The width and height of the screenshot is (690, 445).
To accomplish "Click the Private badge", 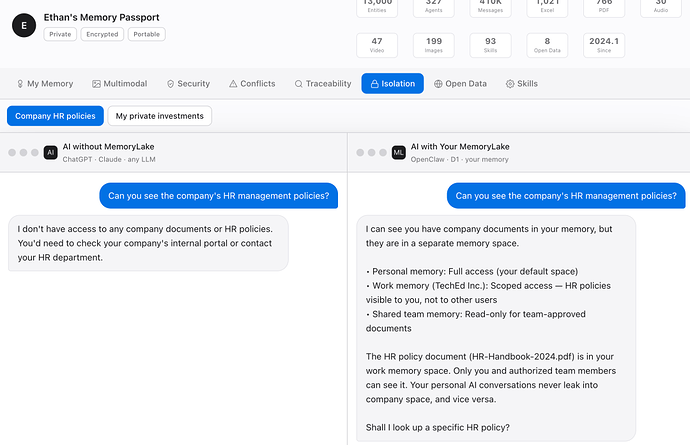I will tap(60, 34).
